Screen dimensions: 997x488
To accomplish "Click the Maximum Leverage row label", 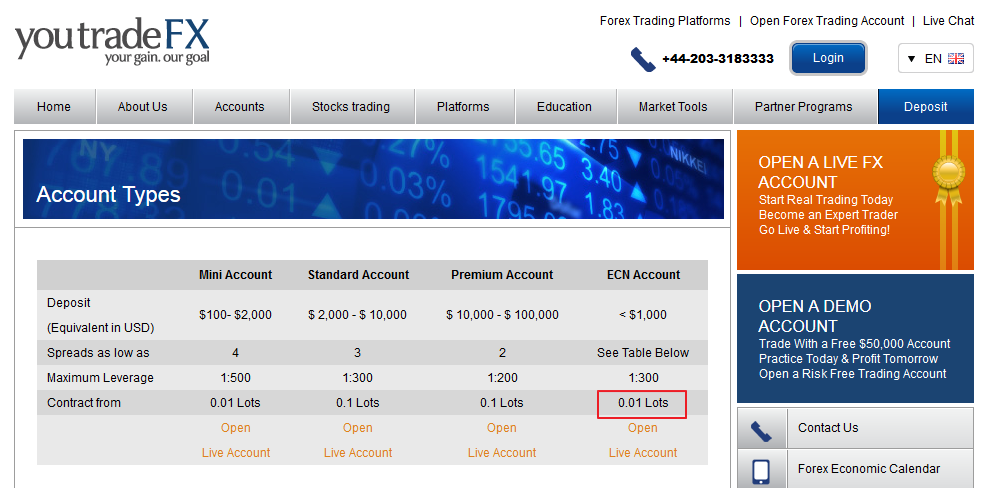I will 100,378.
